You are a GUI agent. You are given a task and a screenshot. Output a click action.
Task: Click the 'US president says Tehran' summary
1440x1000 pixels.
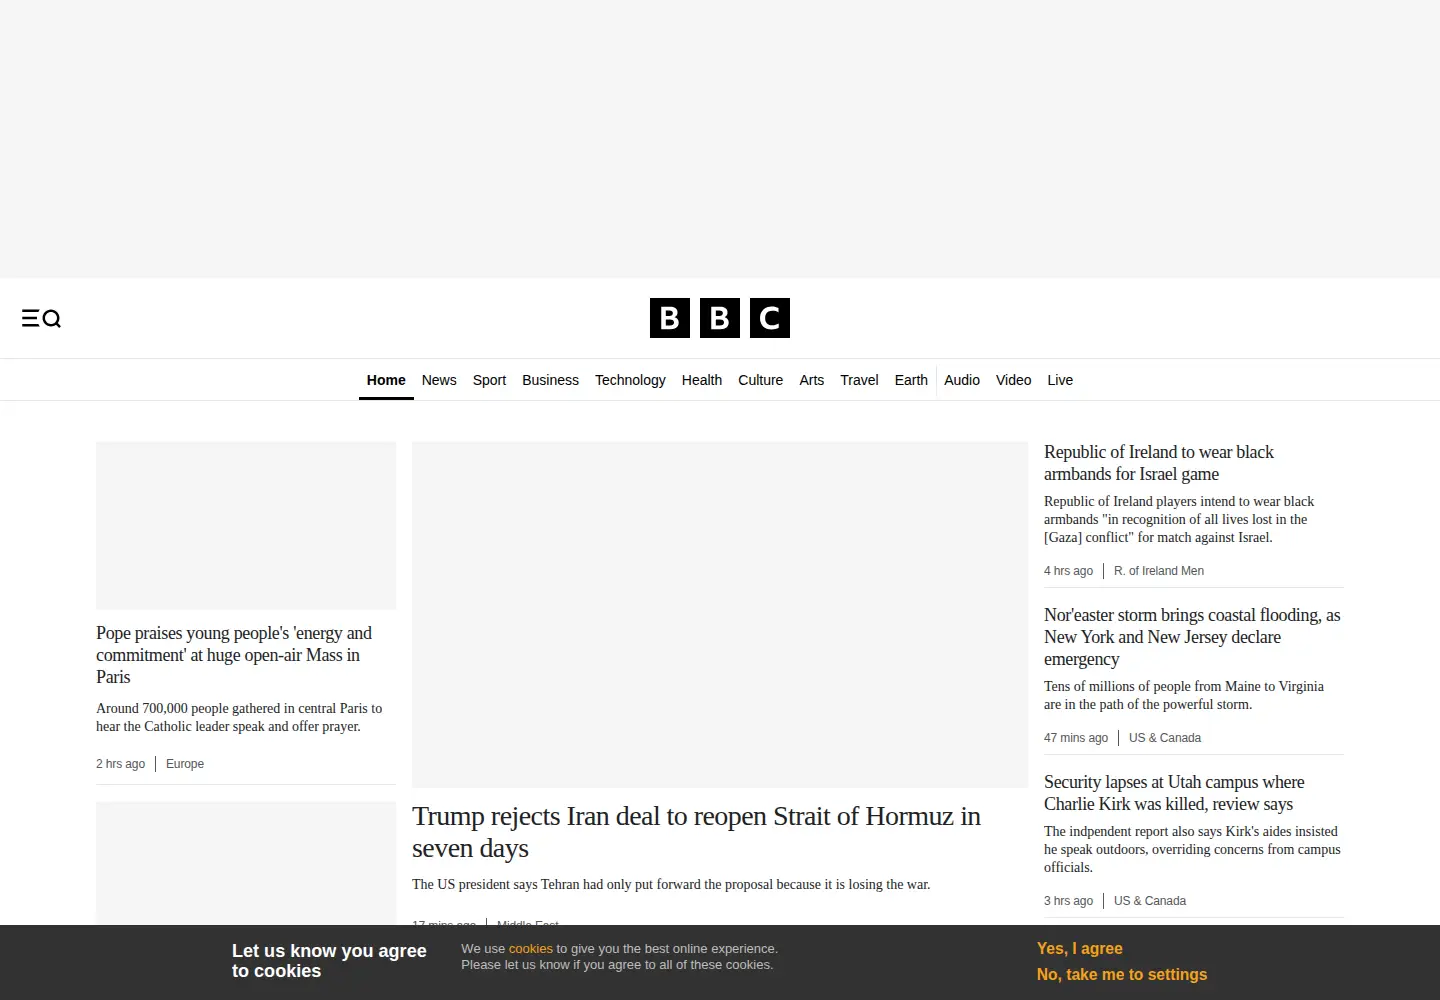point(671,885)
